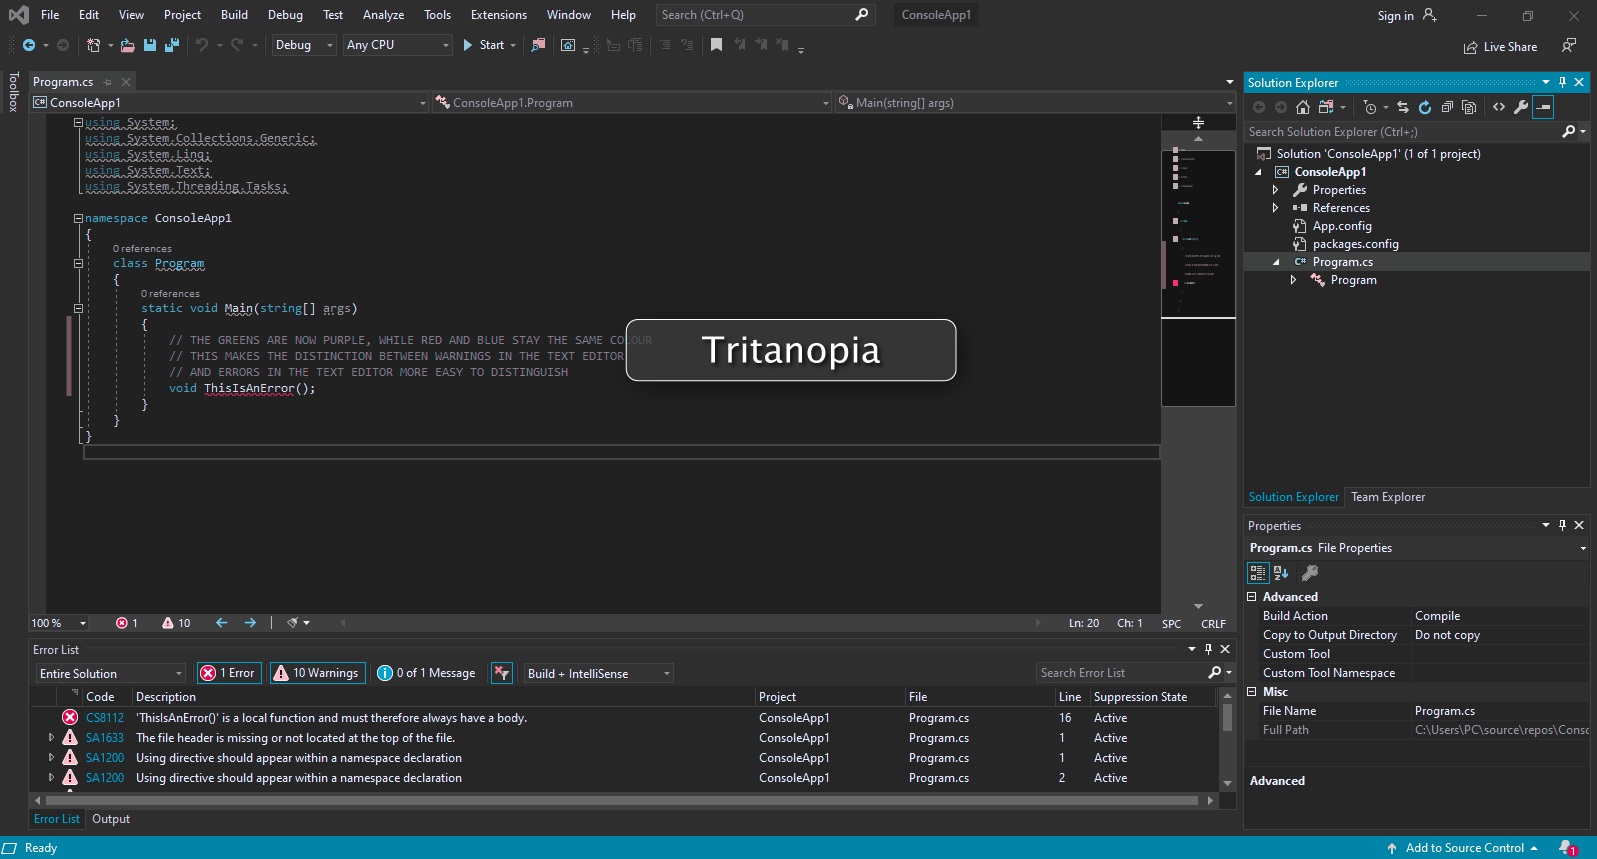The width and height of the screenshot is (1597, 859).
Task: Click the Open File folder icon
Action: pos(128,45)
